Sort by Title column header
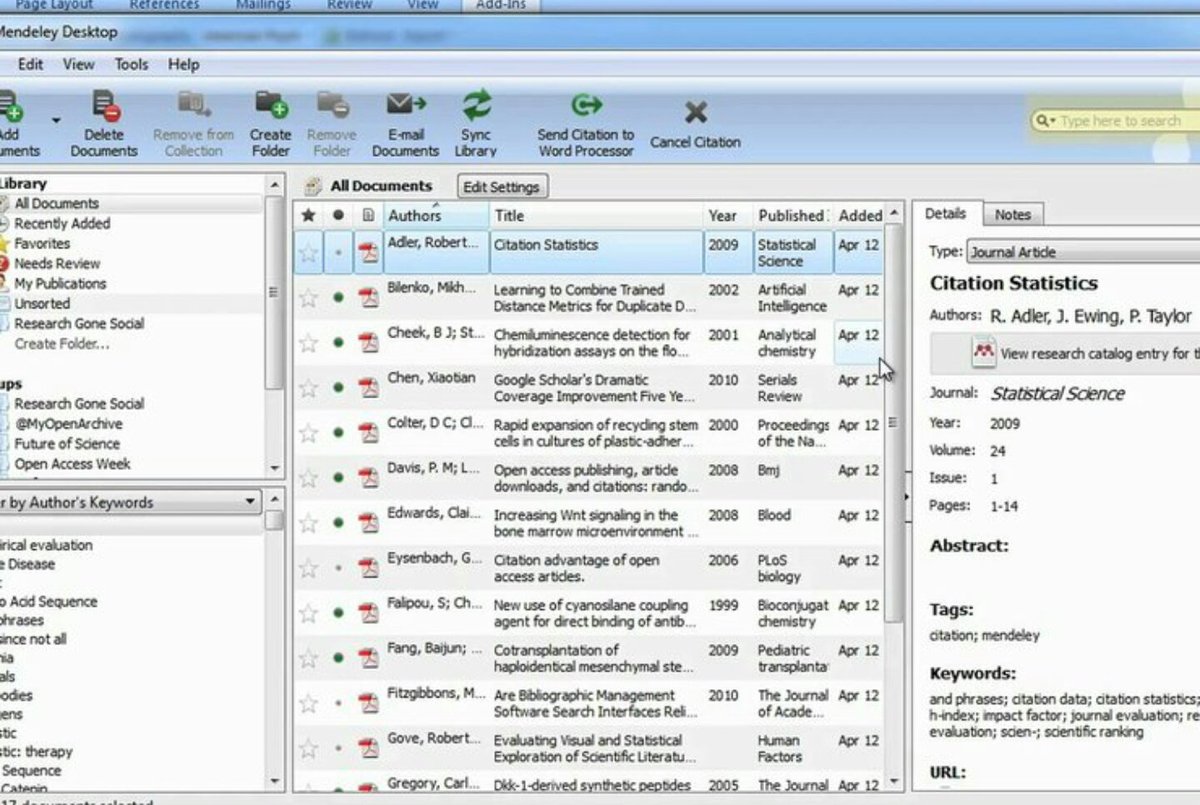1200x805 pixels. 596,215
